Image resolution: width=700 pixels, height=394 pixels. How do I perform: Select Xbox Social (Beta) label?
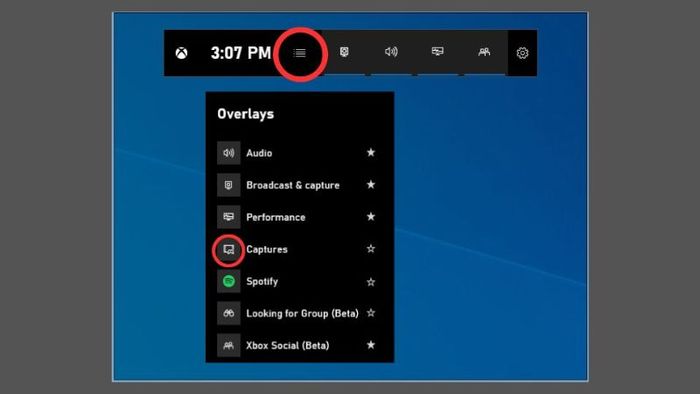point(288,345)
